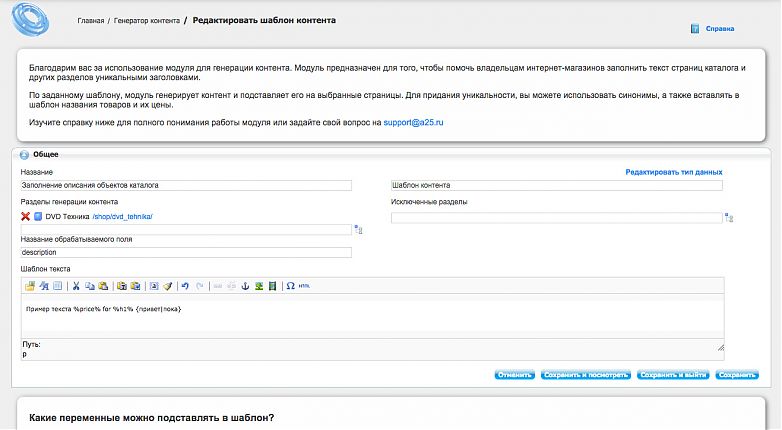Open section tree picker for Исключенные разделы
The image size is (782, 430).
(729, 218)
